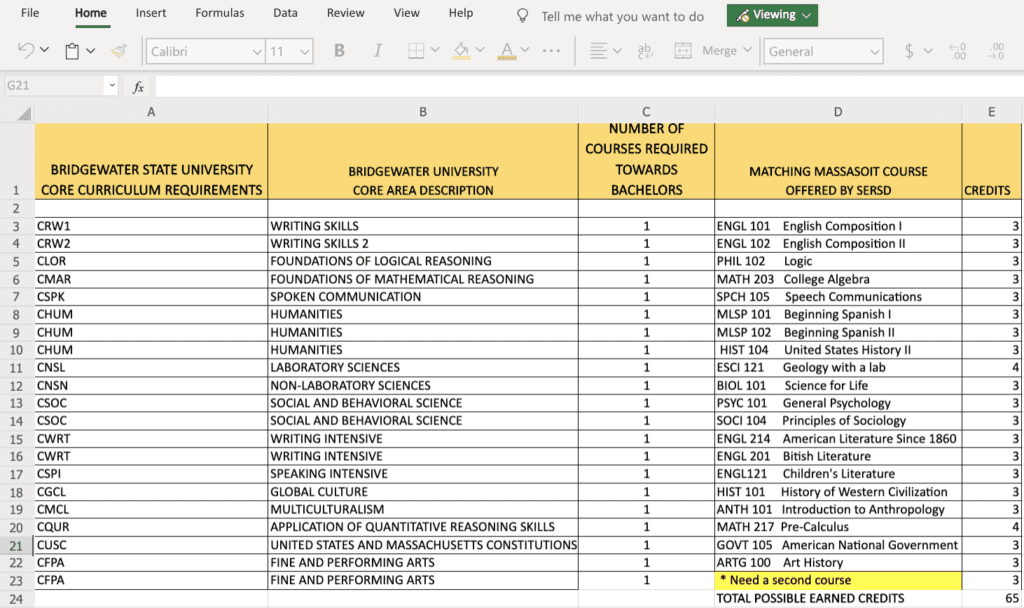Click the Borders grid icon
The image size is (1024, 608).
point(416,51)
